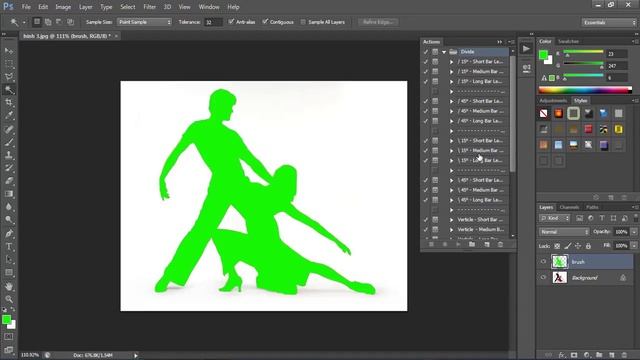This screenshot has height=360, width=640.
Task: Open the Sample Size dropdown
Action: [x=144, y=22]
